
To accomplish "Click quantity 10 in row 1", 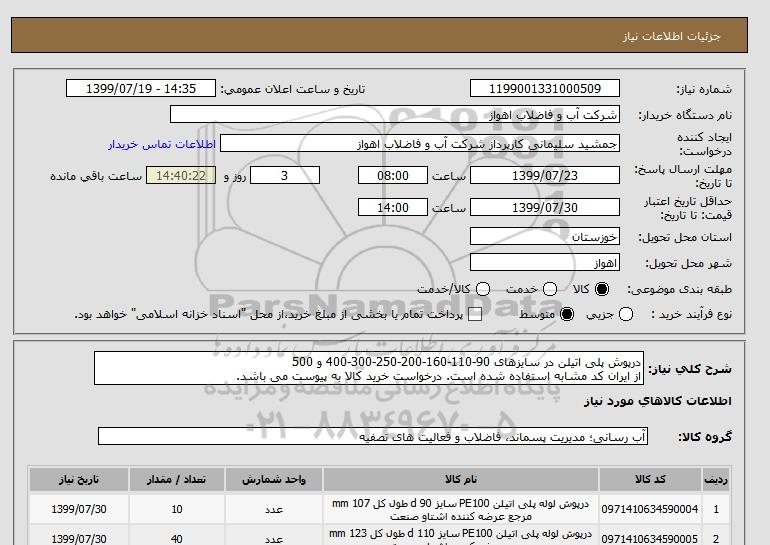I will (177, 509).
